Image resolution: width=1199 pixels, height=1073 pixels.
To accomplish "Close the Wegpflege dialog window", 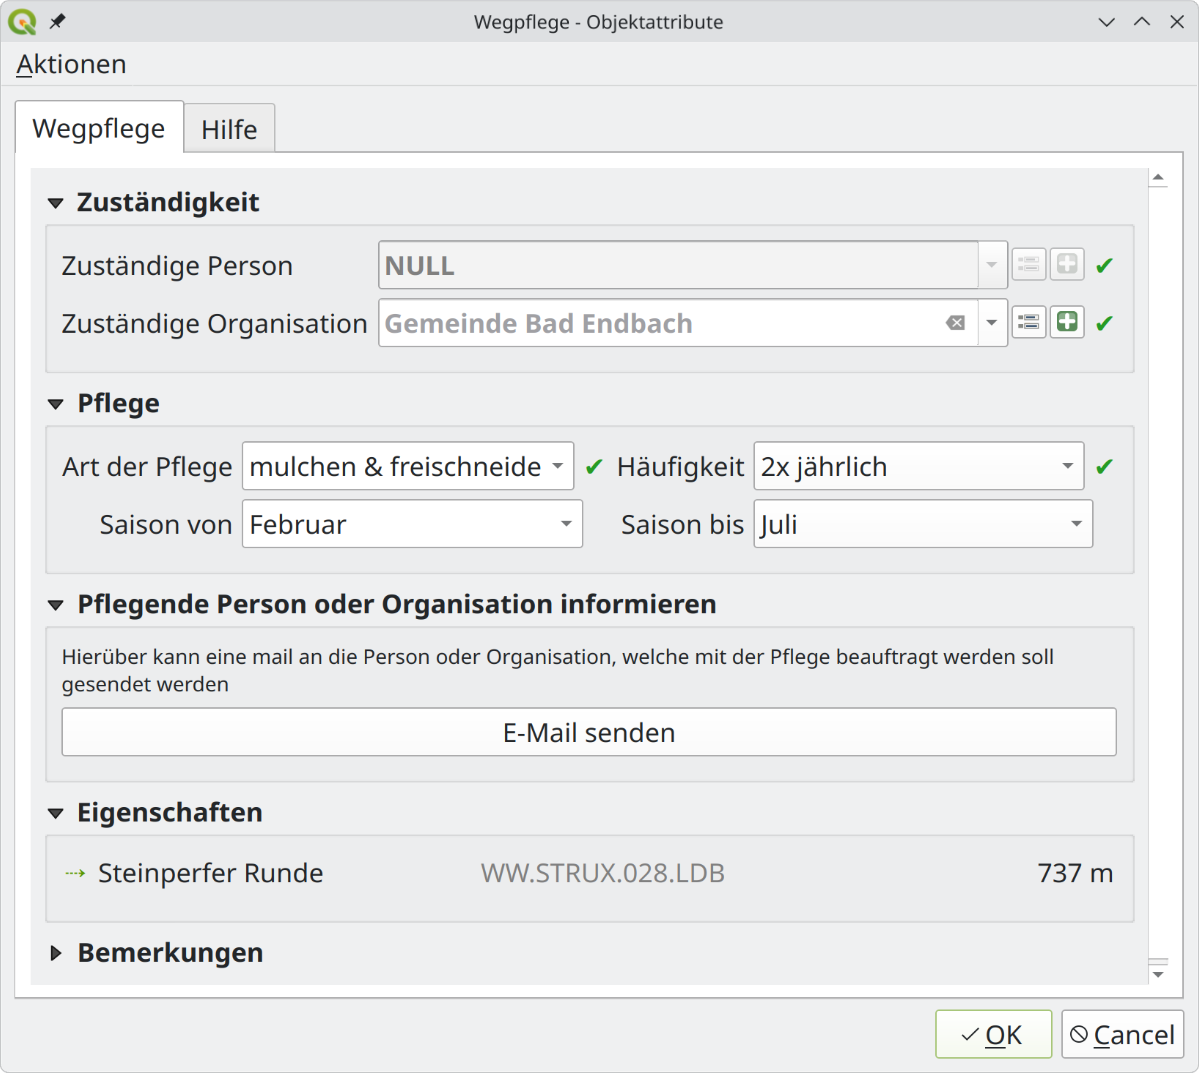I will [1177, 21].
